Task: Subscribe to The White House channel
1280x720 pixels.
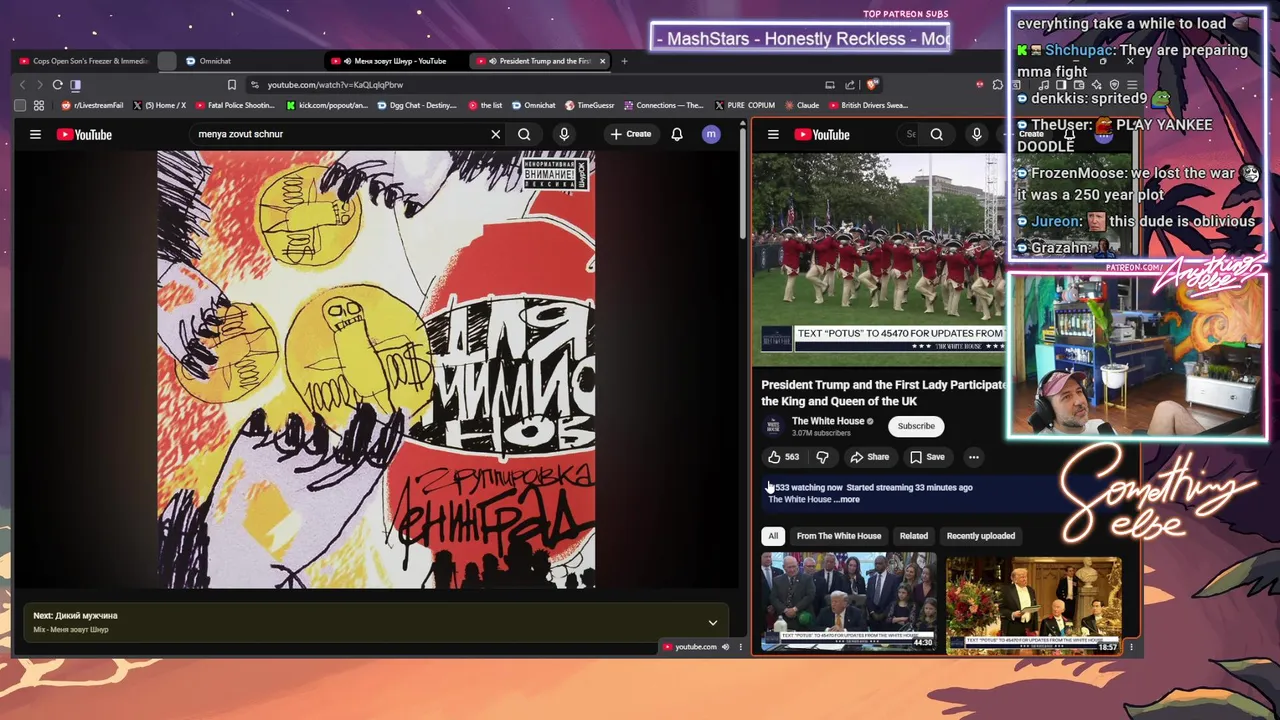Action: tap(916, 426)
